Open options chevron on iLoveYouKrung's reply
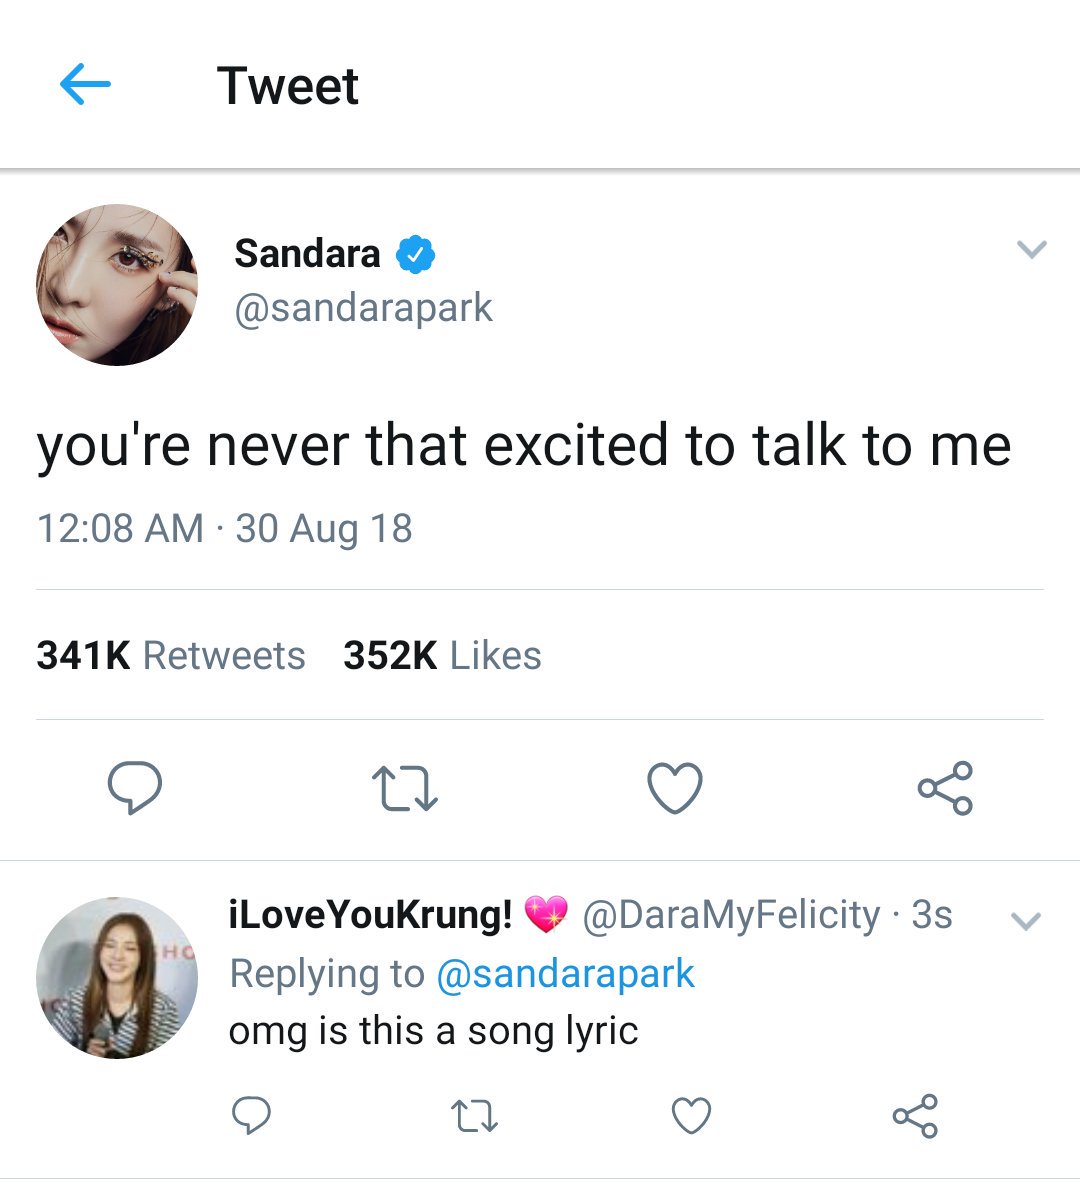Viewport: 1080px width, 1185px height. tap(1026, 920)
